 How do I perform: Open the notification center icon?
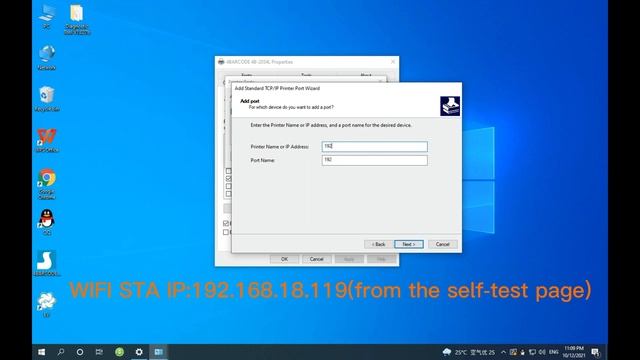click(596, 352)
